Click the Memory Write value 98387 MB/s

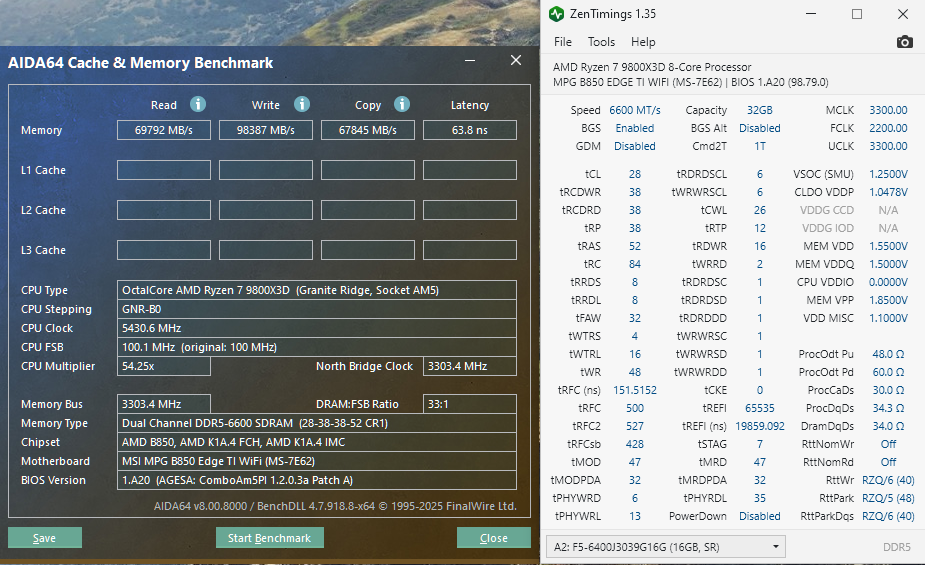[266, 130]
